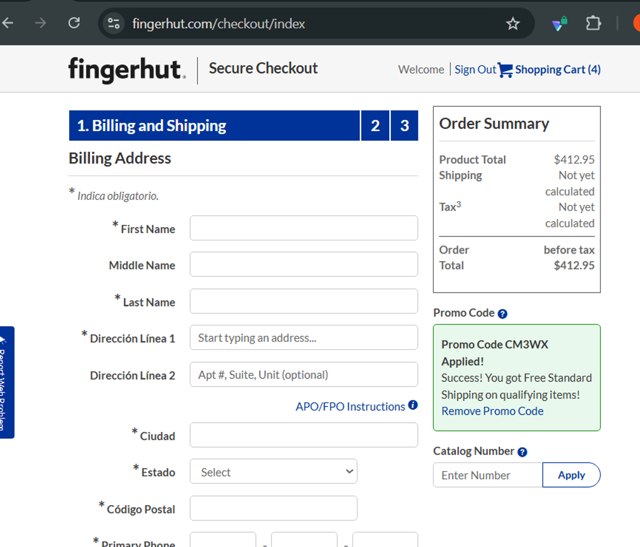The width and height of the screenshot is (640, 547).
Task: Click the shopping cart icon
Action: click(505, 70)
